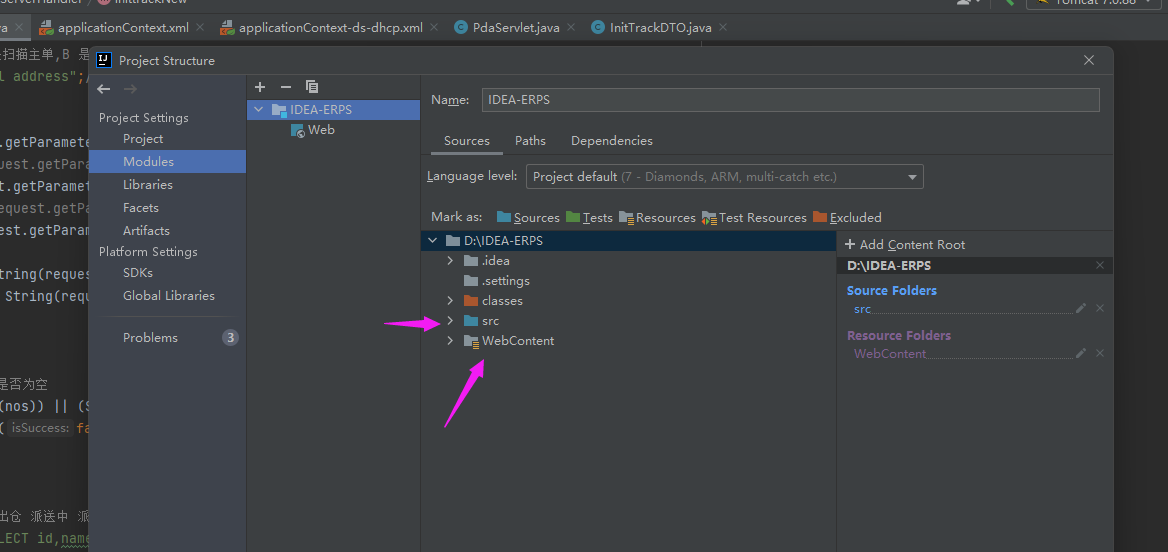Select the Web facet icon under IDEA-ERPS
Screen dimensions: 1168x552
click(297, 130)
